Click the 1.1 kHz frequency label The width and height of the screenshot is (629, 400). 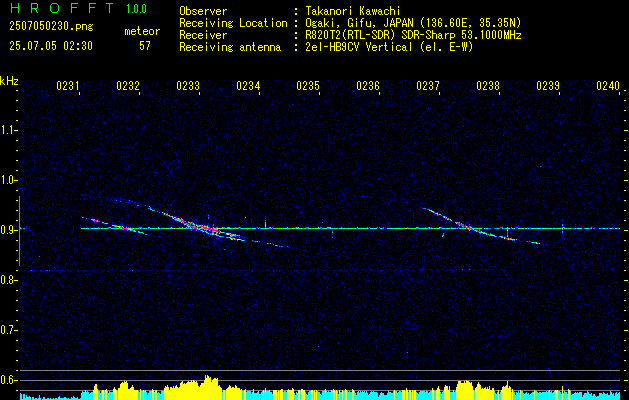[x=8, y=130]
